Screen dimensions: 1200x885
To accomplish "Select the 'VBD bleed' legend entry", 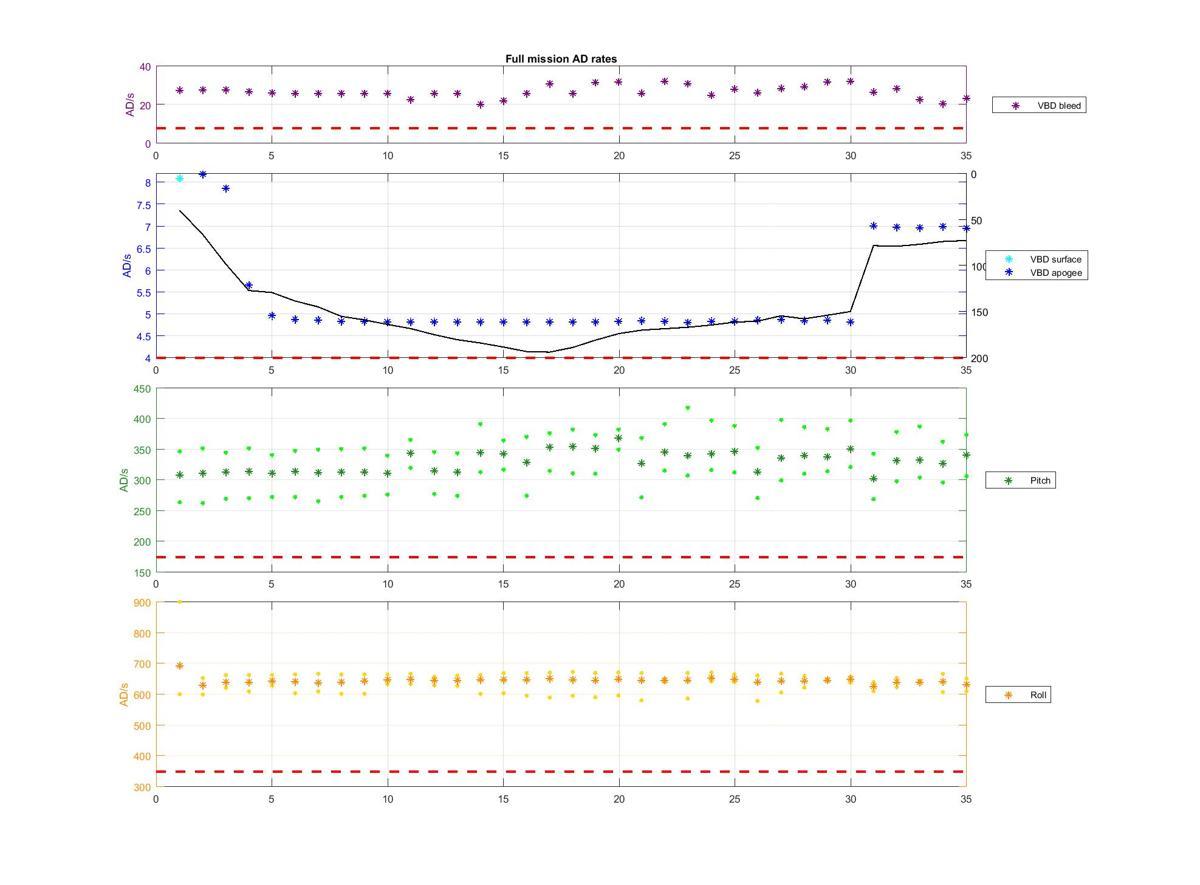I will [x=1039, y=105].
